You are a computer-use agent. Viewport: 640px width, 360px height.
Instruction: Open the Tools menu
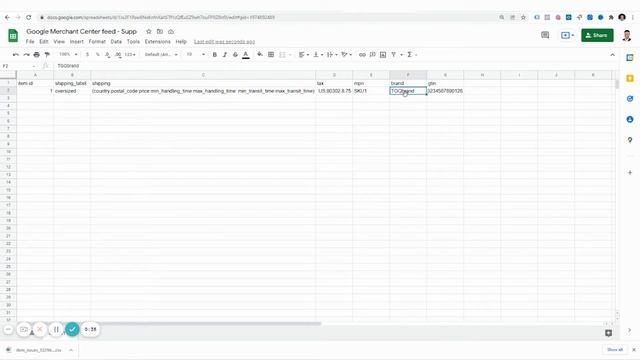pyautogui.click(x=133, y=42)
